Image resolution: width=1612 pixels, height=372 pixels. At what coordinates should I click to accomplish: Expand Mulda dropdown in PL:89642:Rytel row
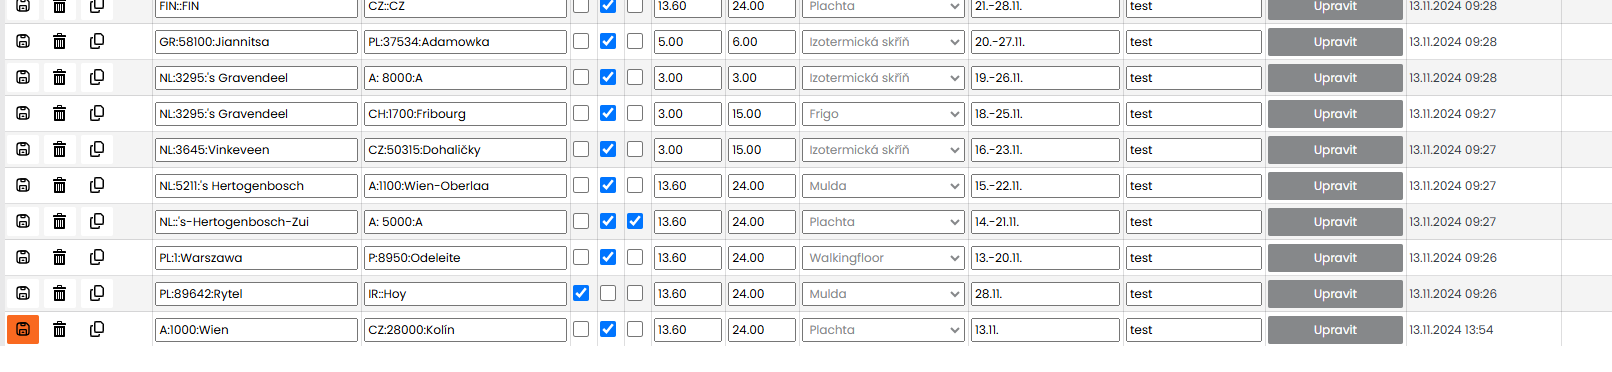click(883, 294)
